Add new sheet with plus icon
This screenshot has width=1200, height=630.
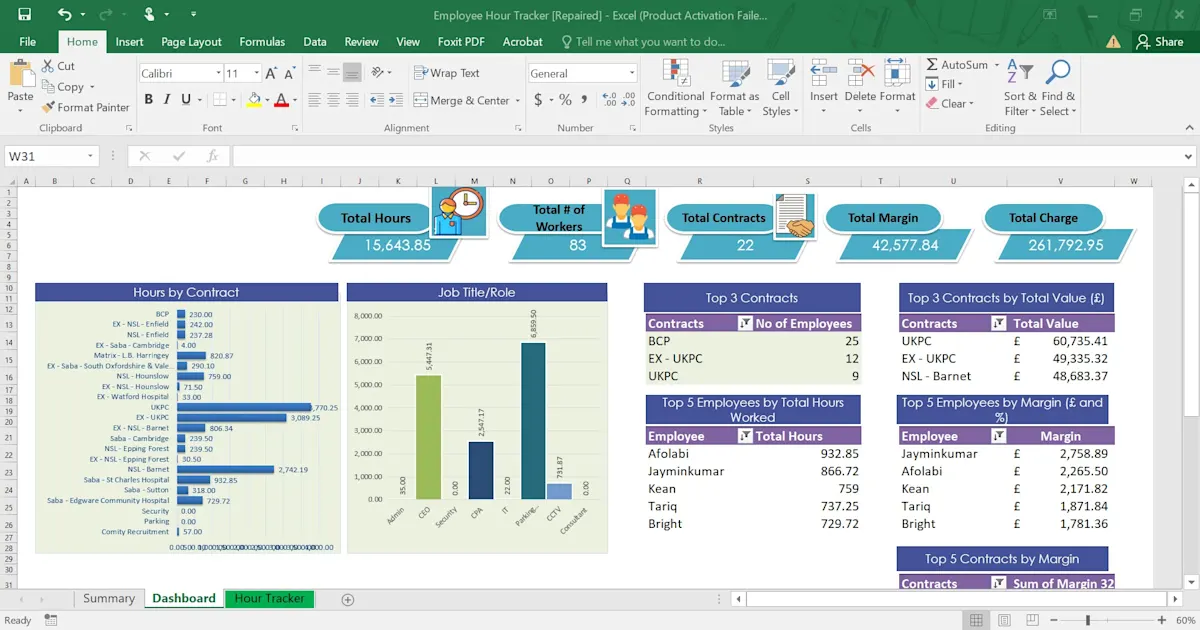point(348,599)
